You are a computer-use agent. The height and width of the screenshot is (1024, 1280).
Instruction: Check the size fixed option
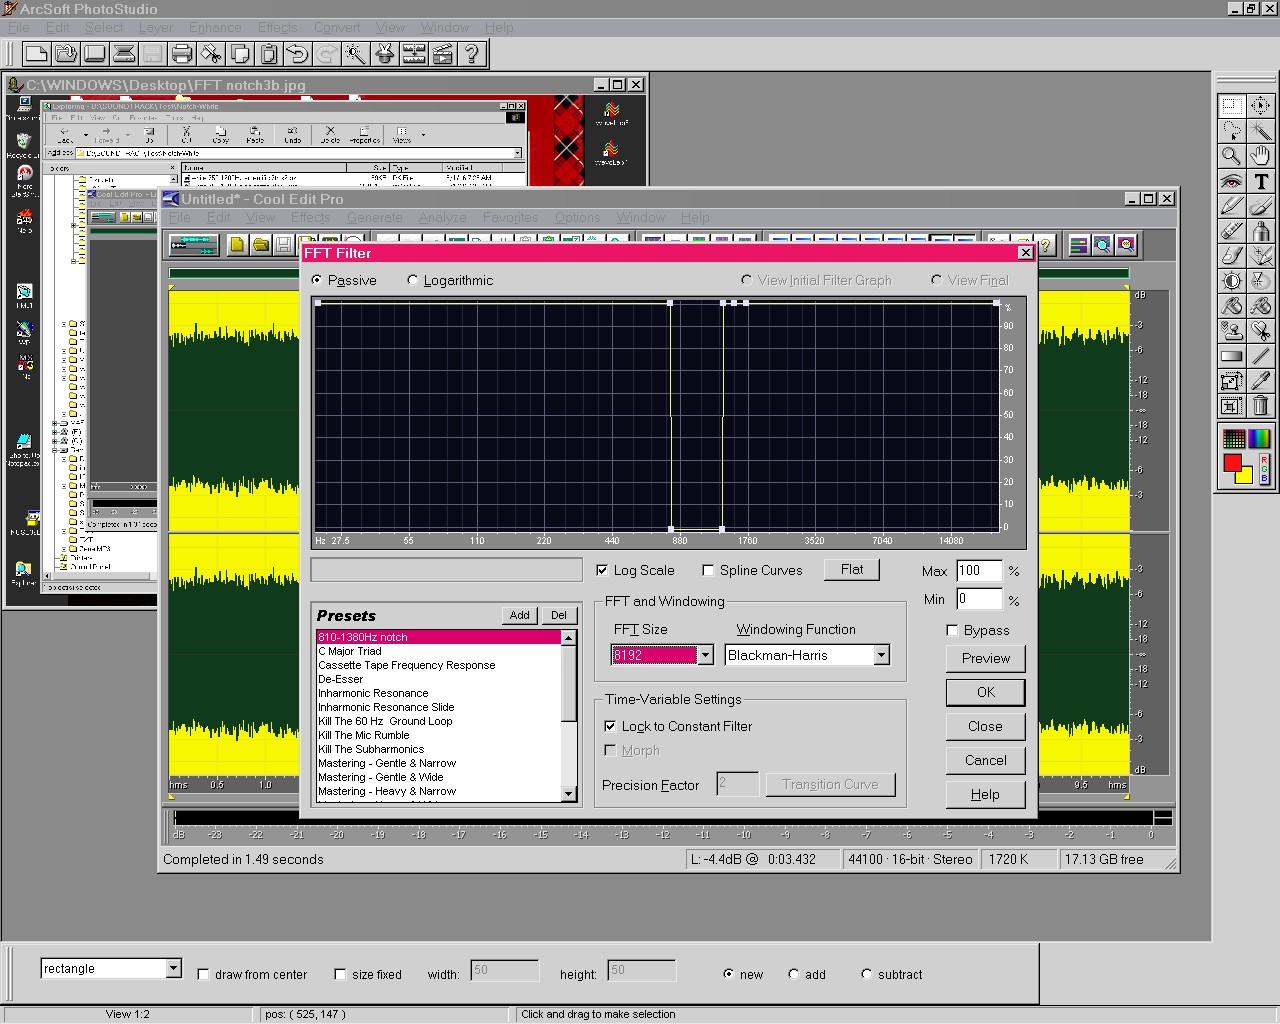[x=340, y=974]
